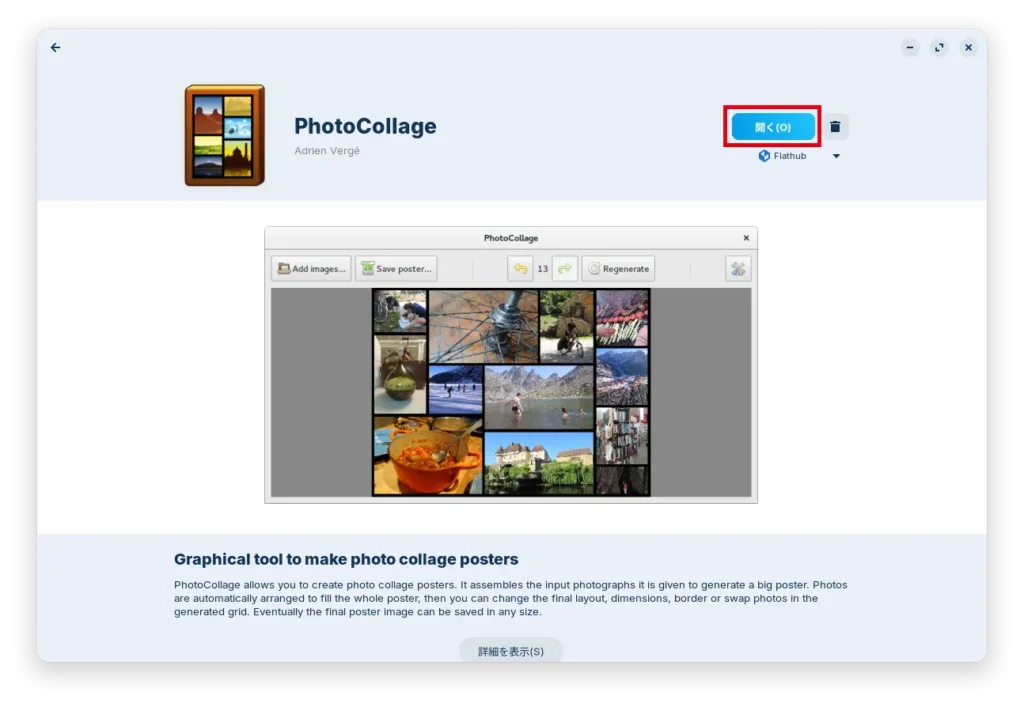
Task: Click Regenerate in the preview toolbar
Action: [x=618, y=268]
